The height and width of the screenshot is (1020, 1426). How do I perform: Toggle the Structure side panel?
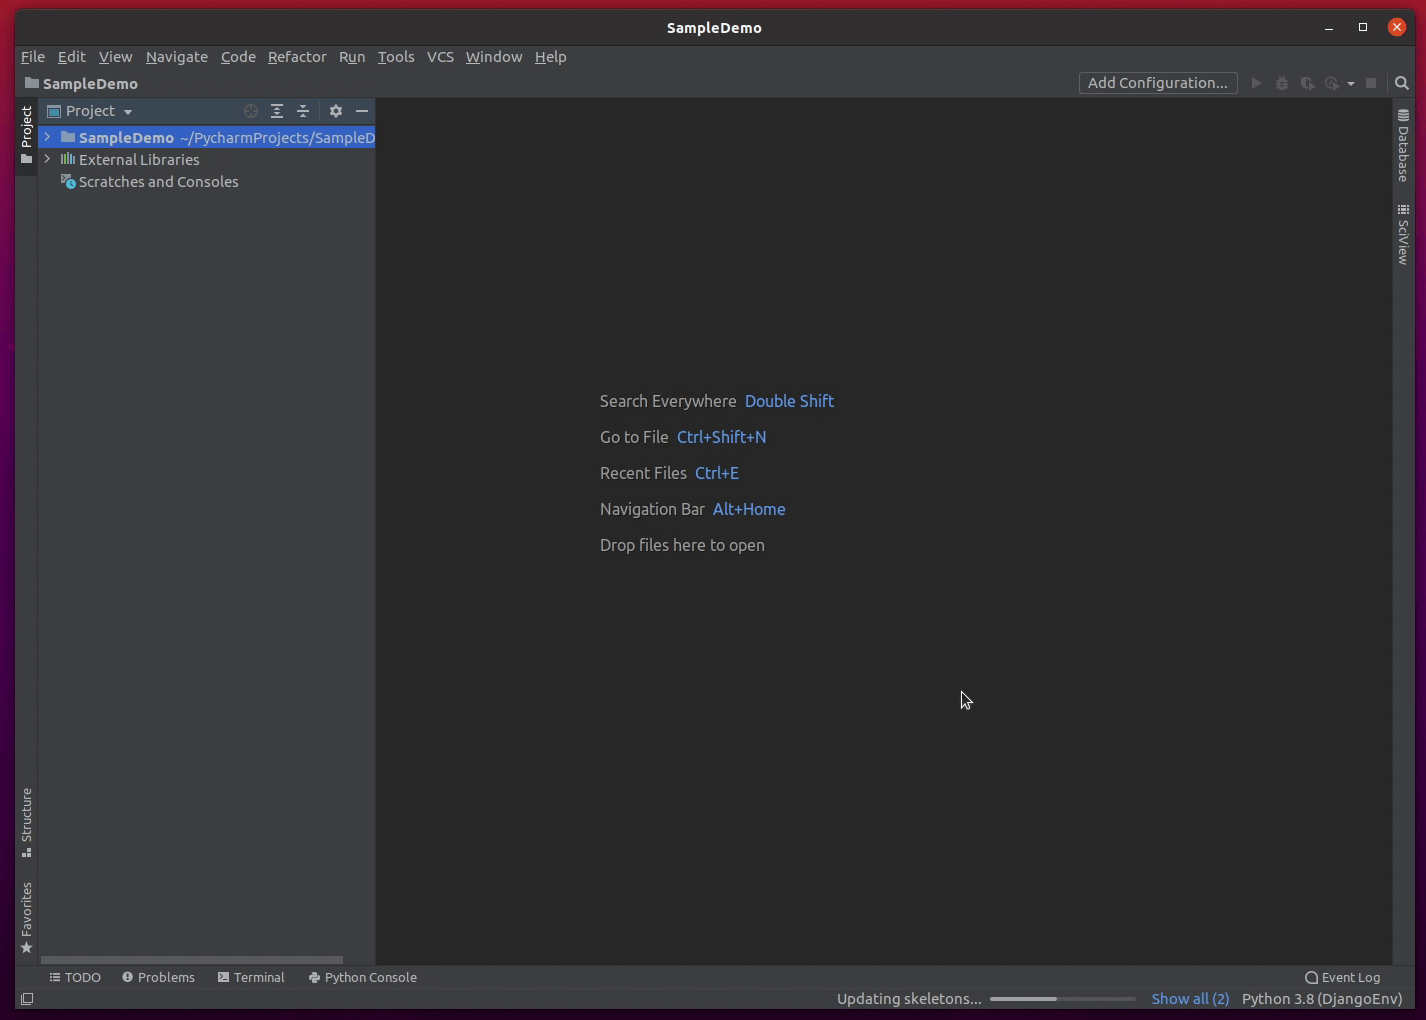click(26, 820)
